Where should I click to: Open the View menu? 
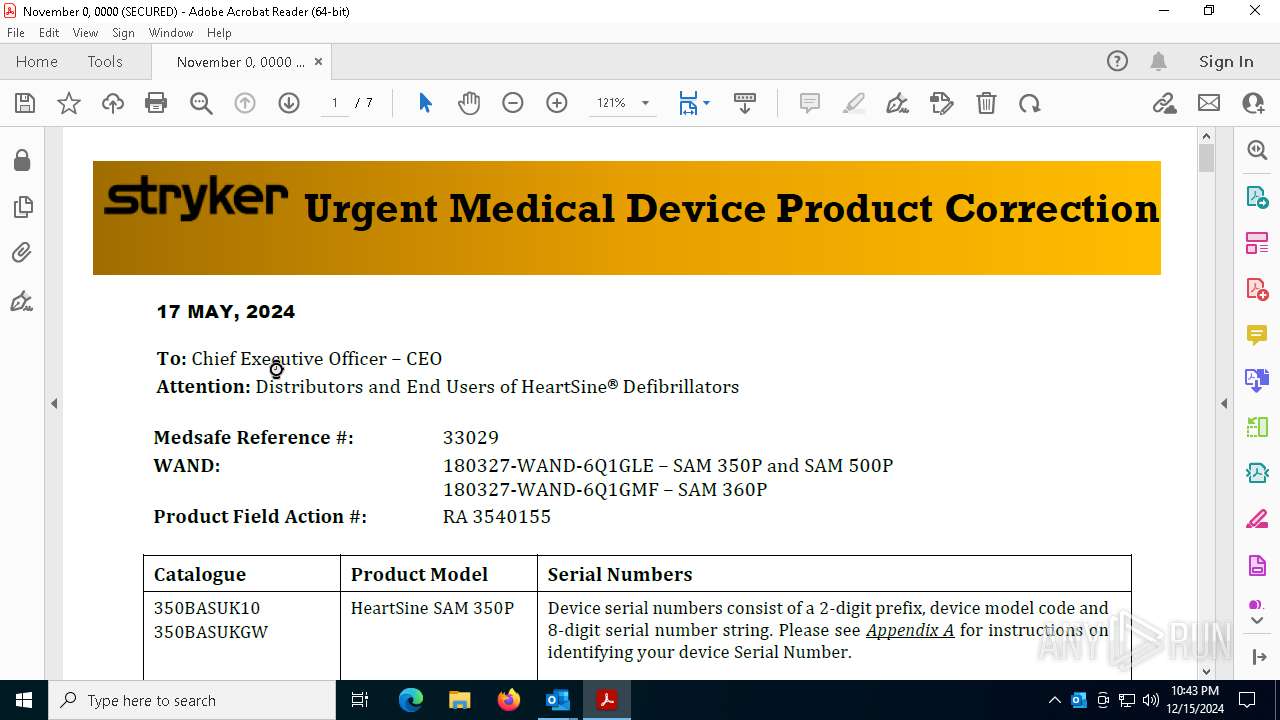[x=85, y=33]
